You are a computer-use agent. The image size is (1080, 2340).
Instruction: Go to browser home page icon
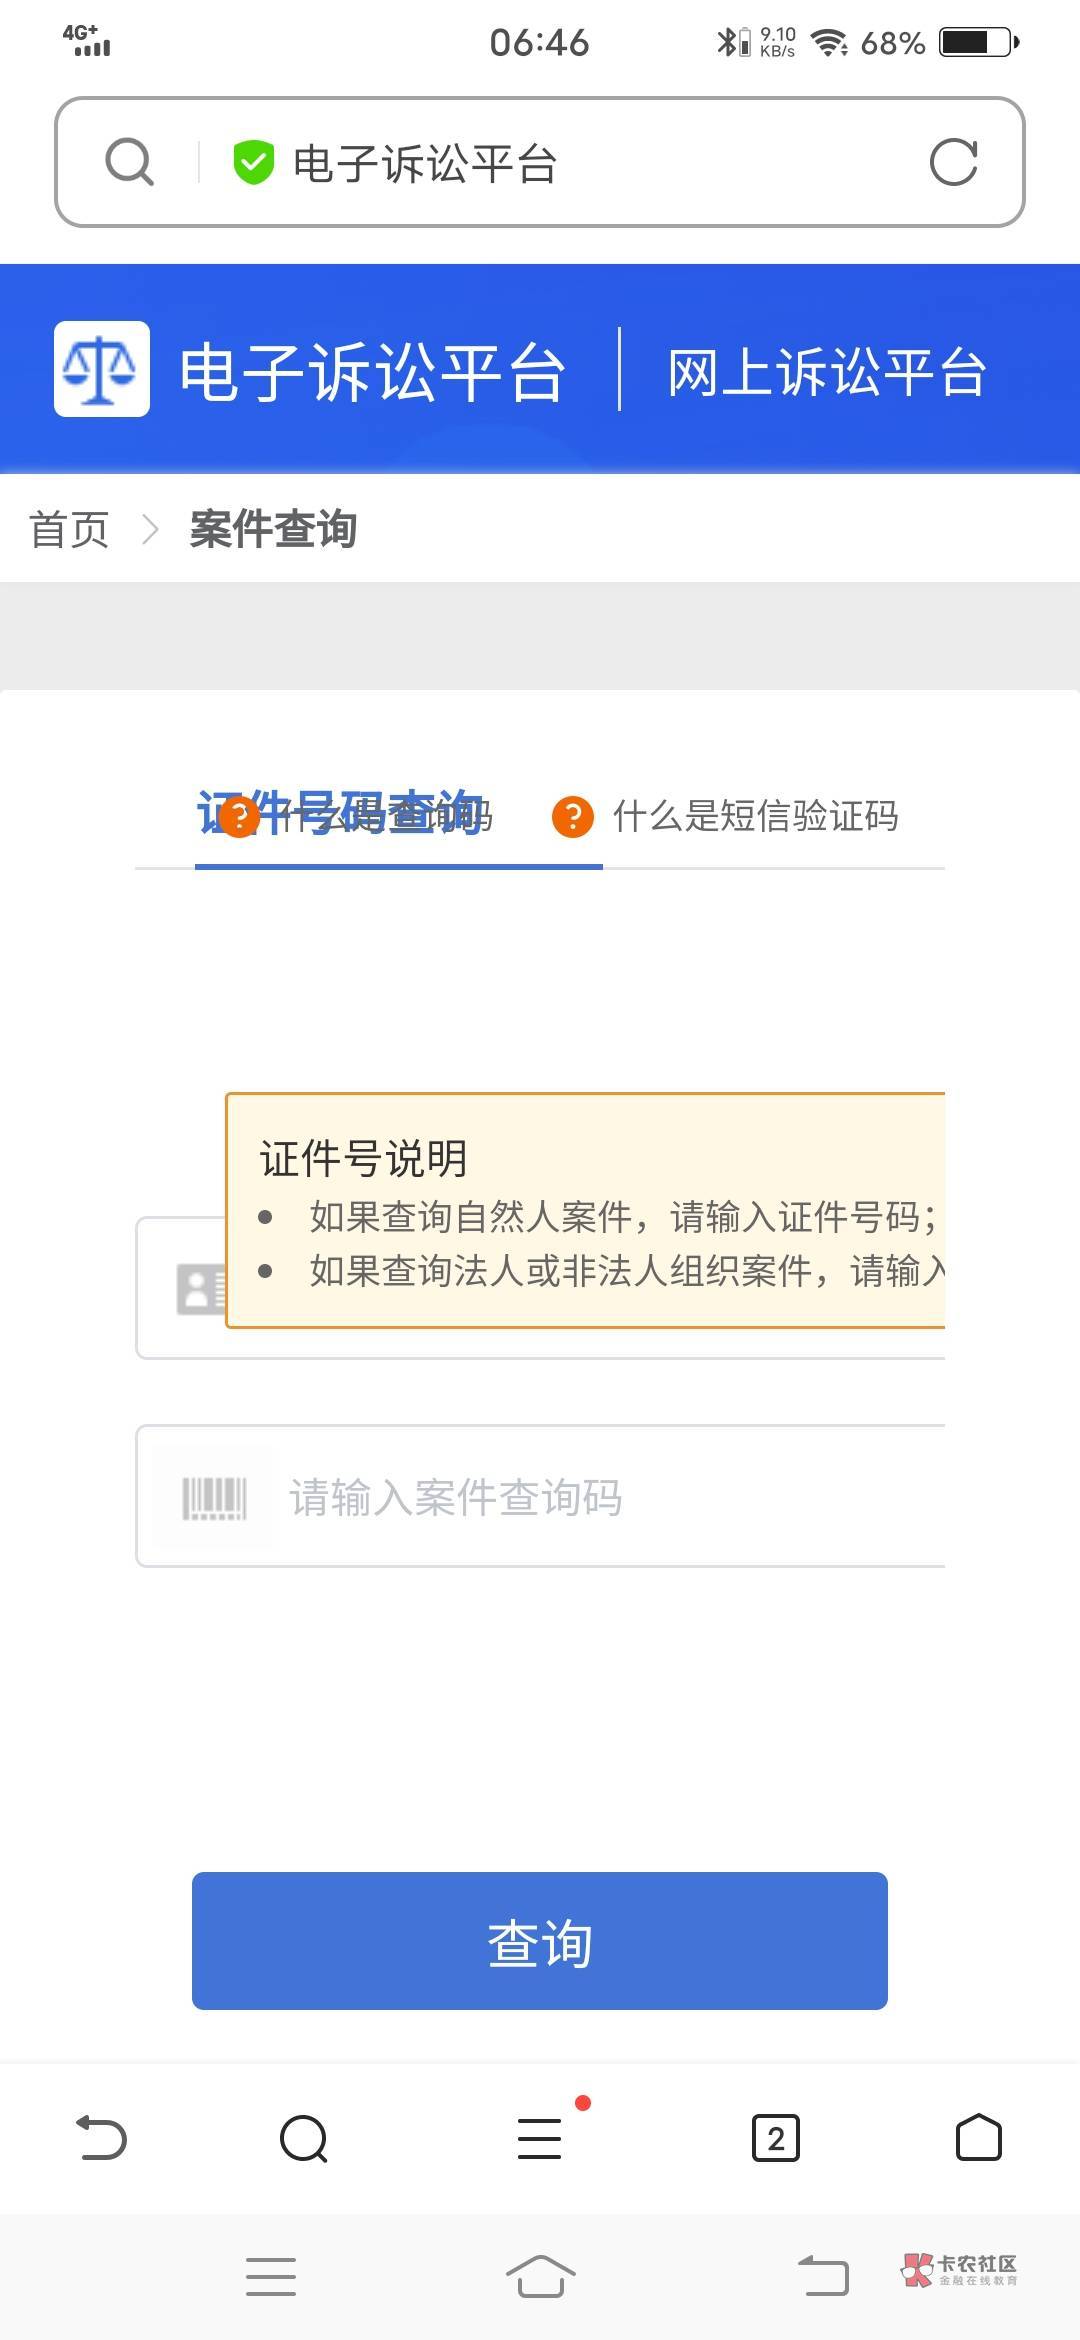click(978, 2138)
